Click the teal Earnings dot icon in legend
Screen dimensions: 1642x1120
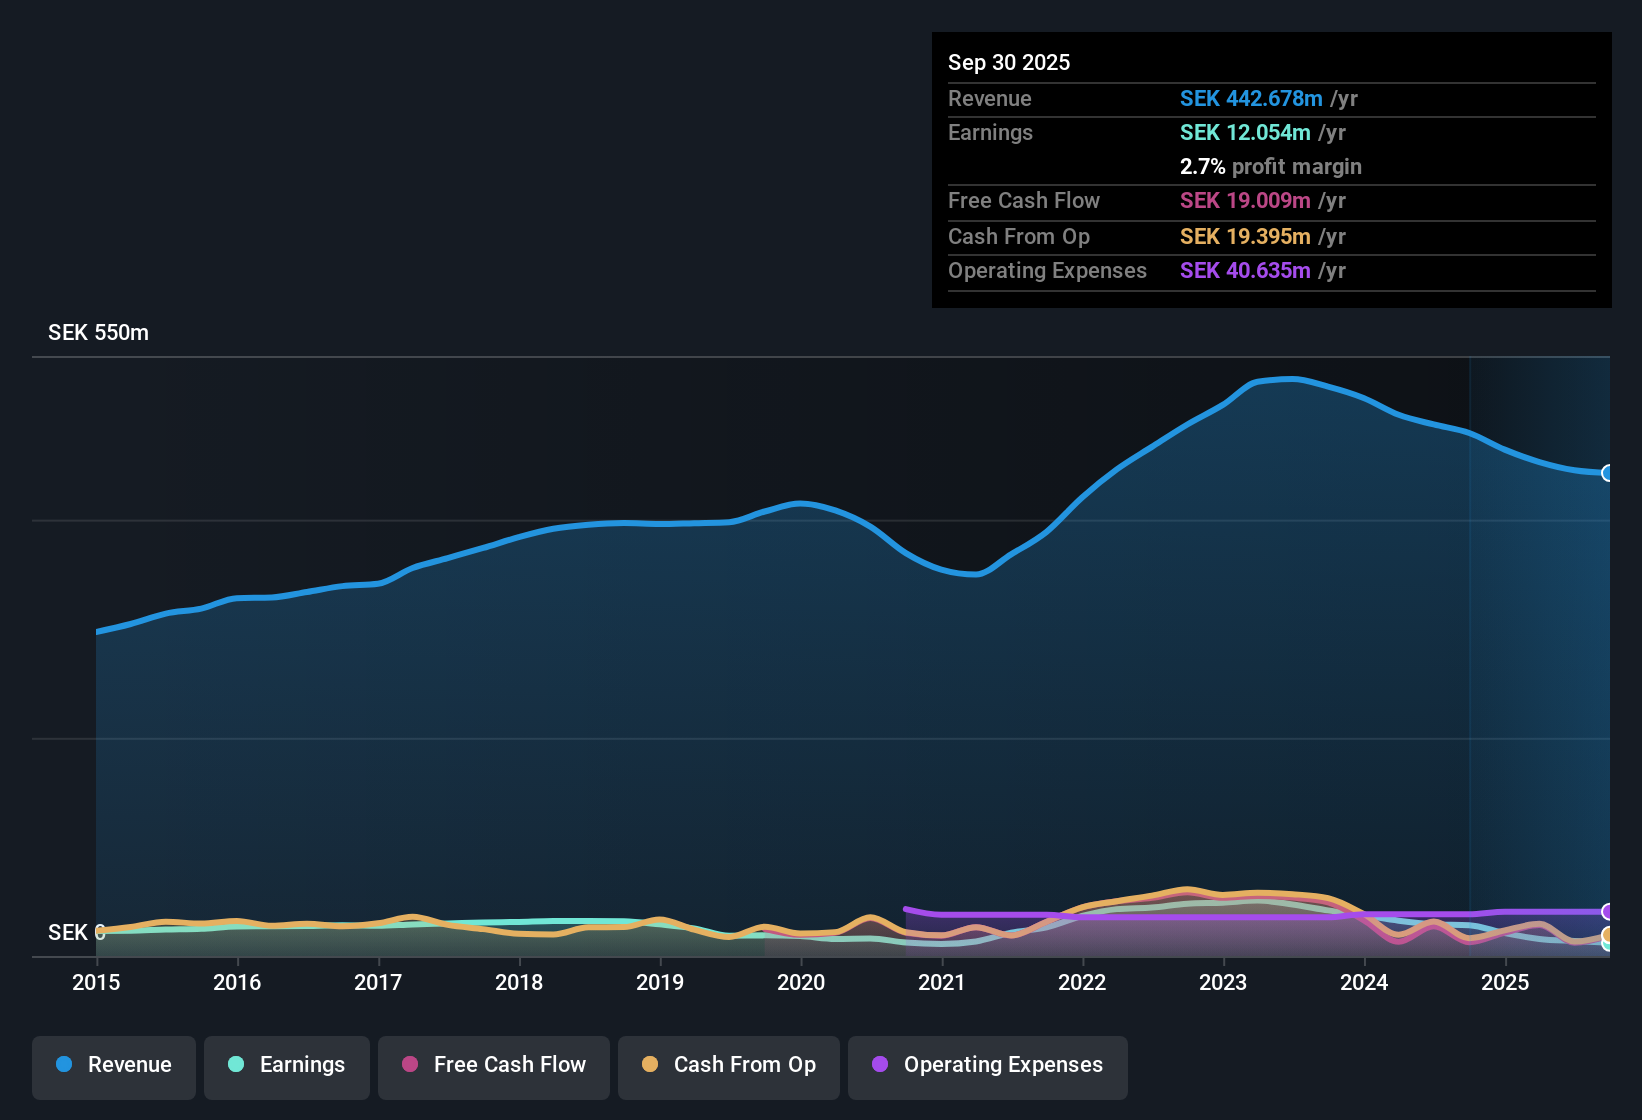click(237, 1065)
